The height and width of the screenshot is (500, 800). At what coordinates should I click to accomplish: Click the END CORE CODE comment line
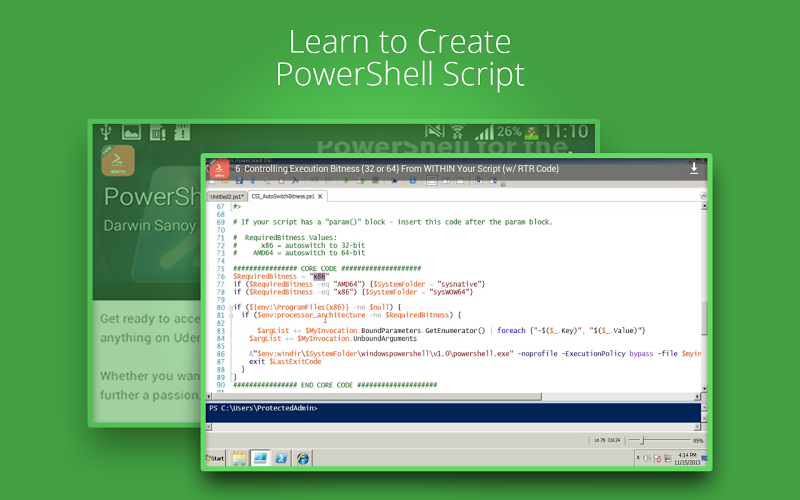point(335,385)
